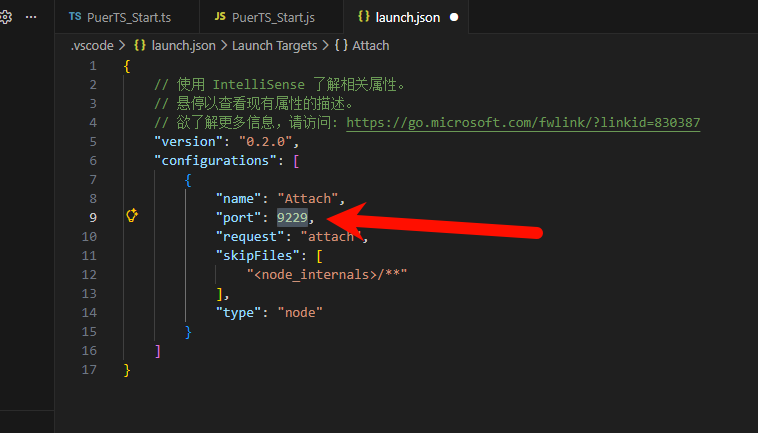The image size is (758, 433).
Task: Click the gear icon at top left
Action: 5,17
